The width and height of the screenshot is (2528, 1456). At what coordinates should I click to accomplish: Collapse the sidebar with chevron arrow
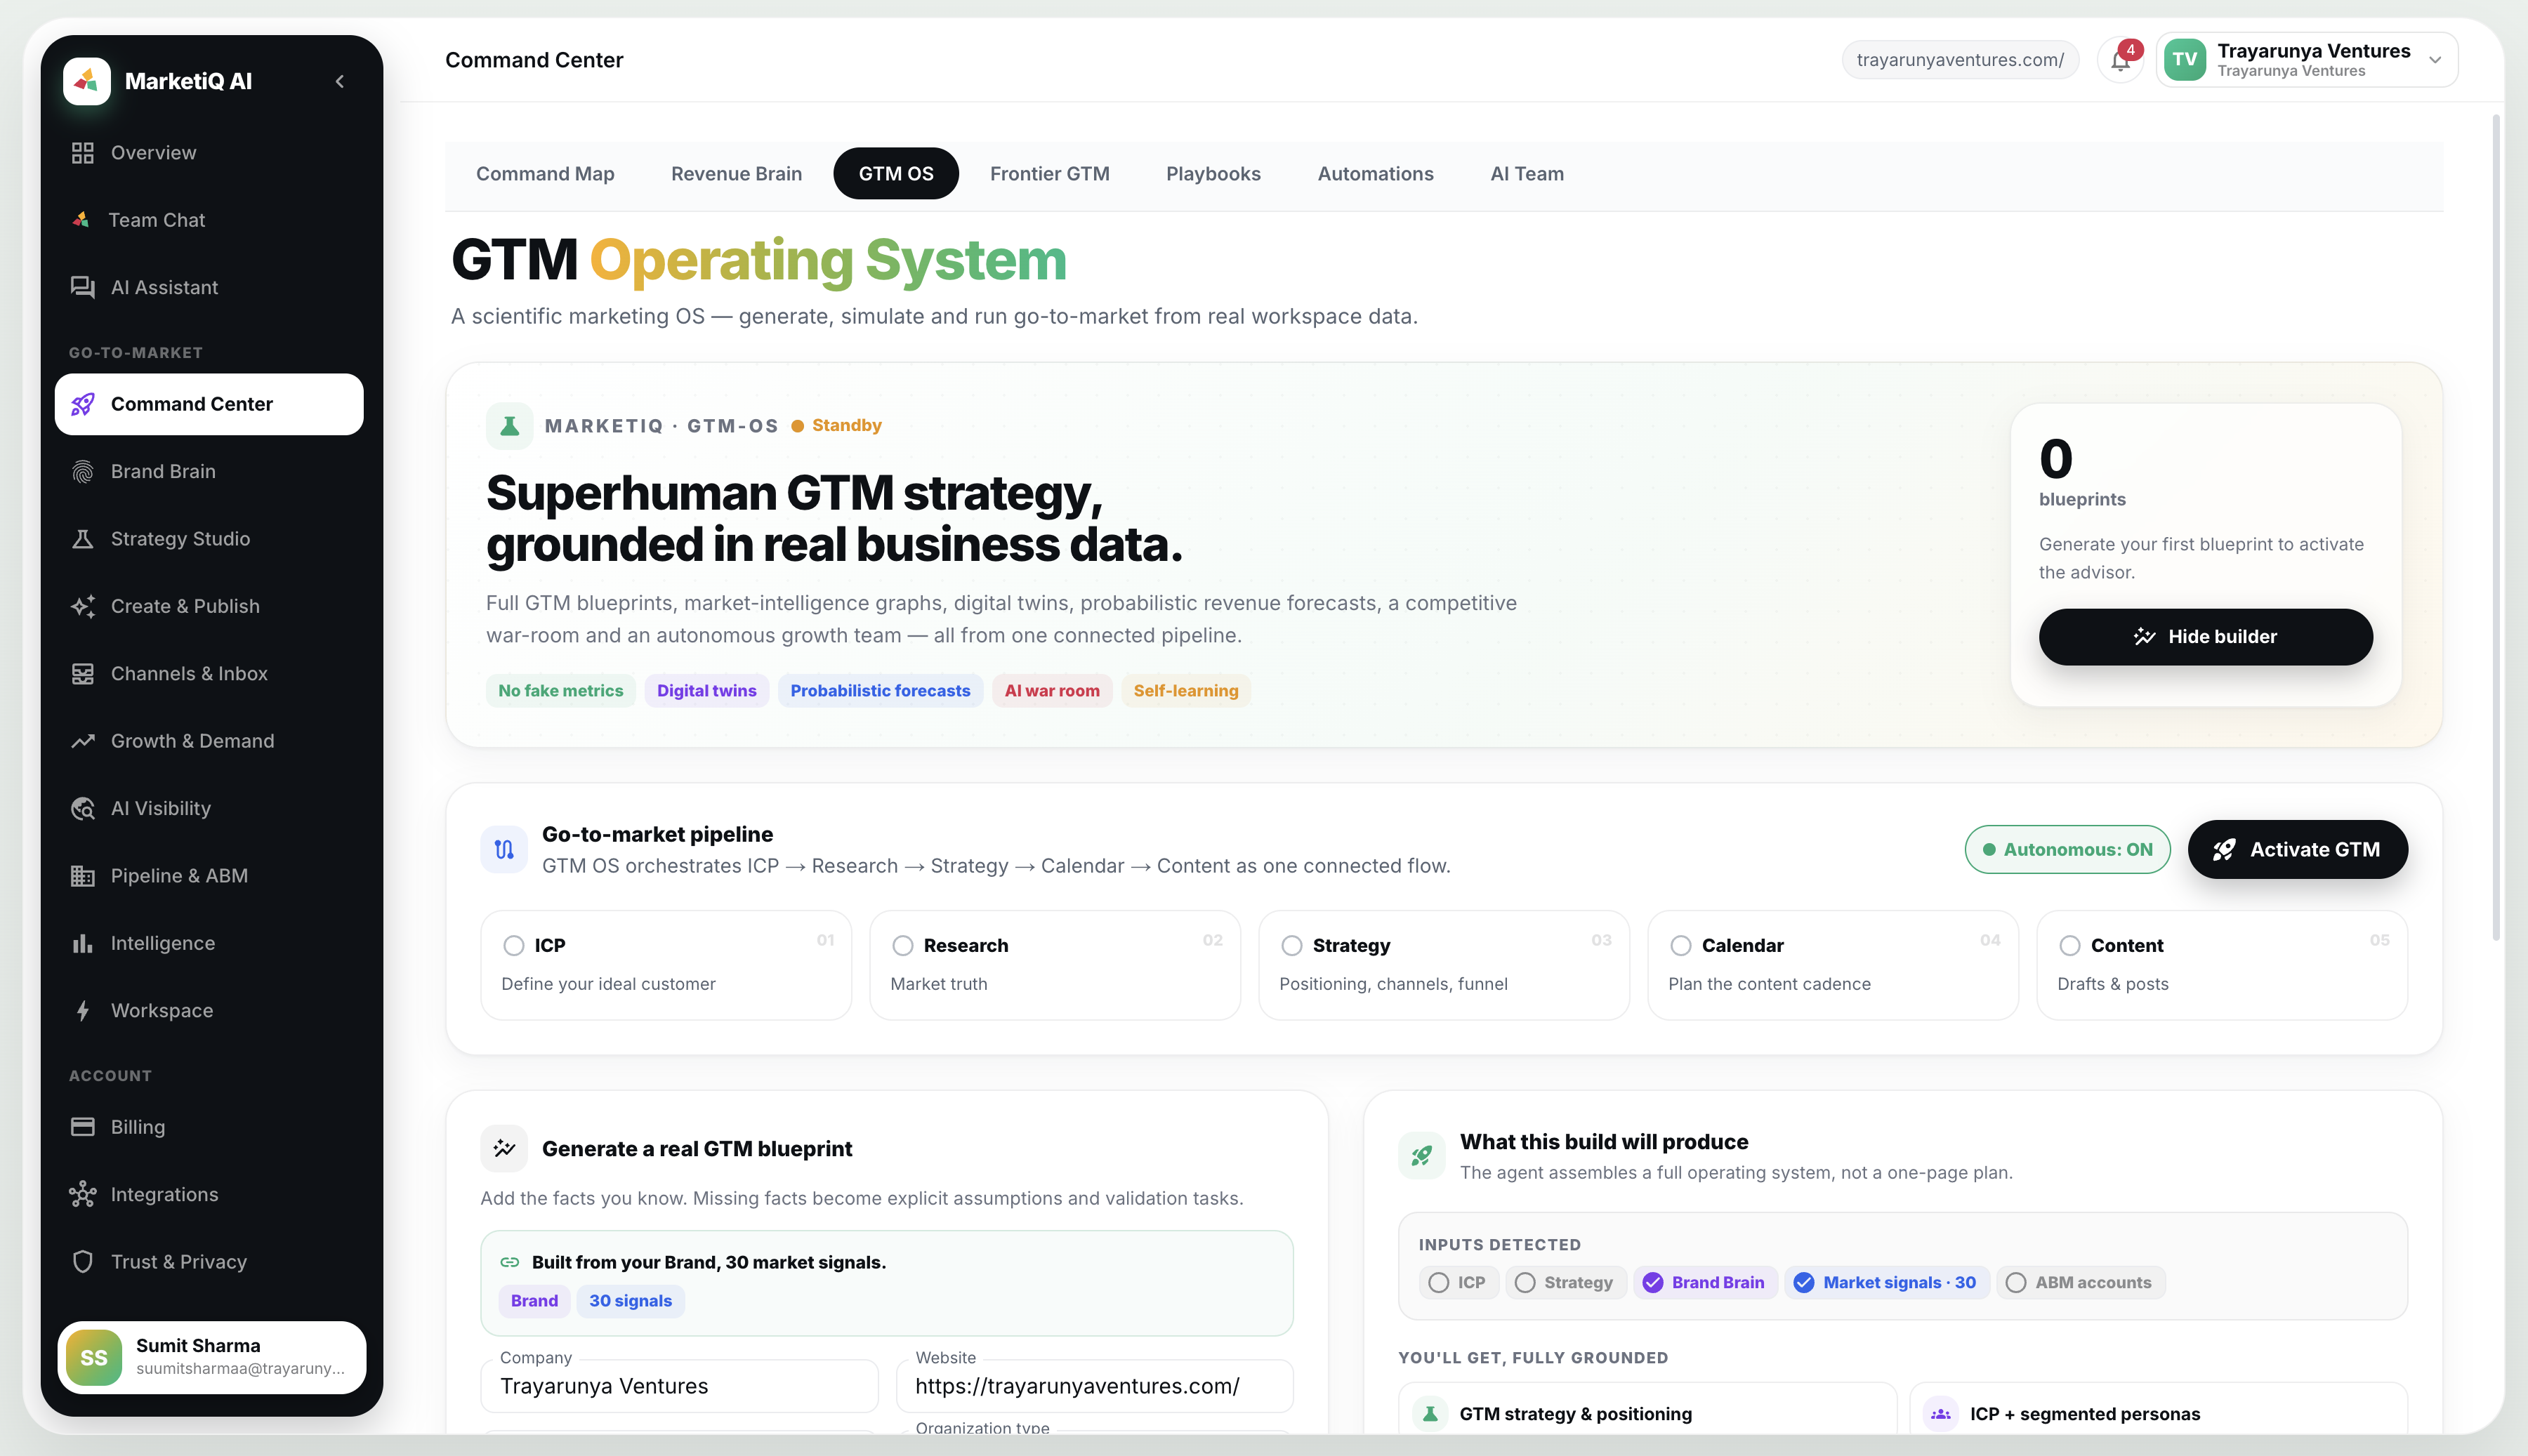(340, 81)
